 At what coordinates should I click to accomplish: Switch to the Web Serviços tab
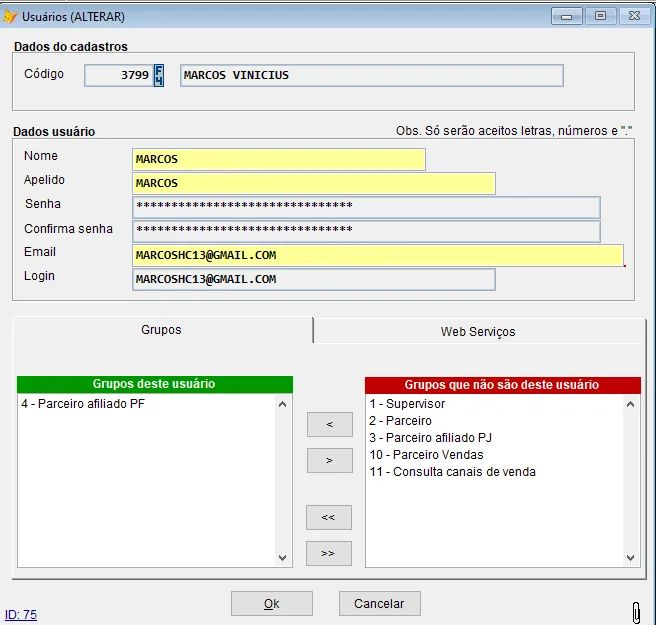tap(478, 331)
